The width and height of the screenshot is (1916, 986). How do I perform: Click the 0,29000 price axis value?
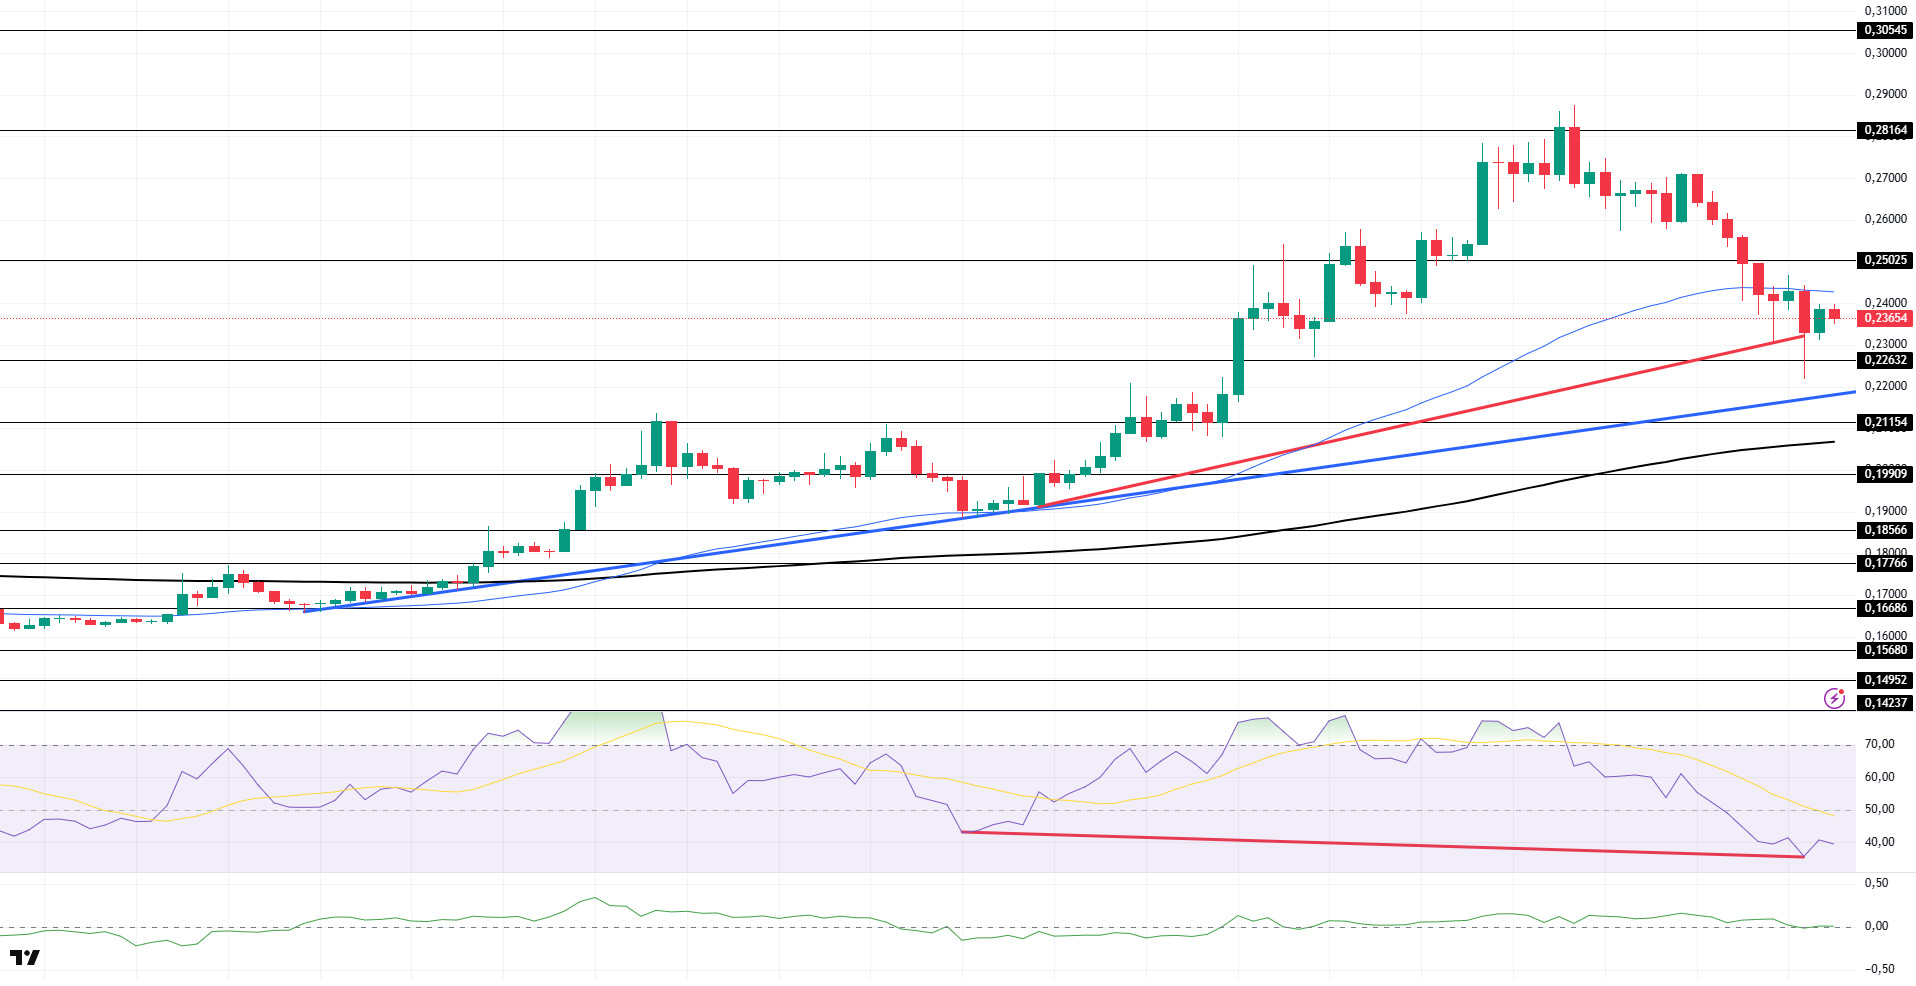point(1885,94)
